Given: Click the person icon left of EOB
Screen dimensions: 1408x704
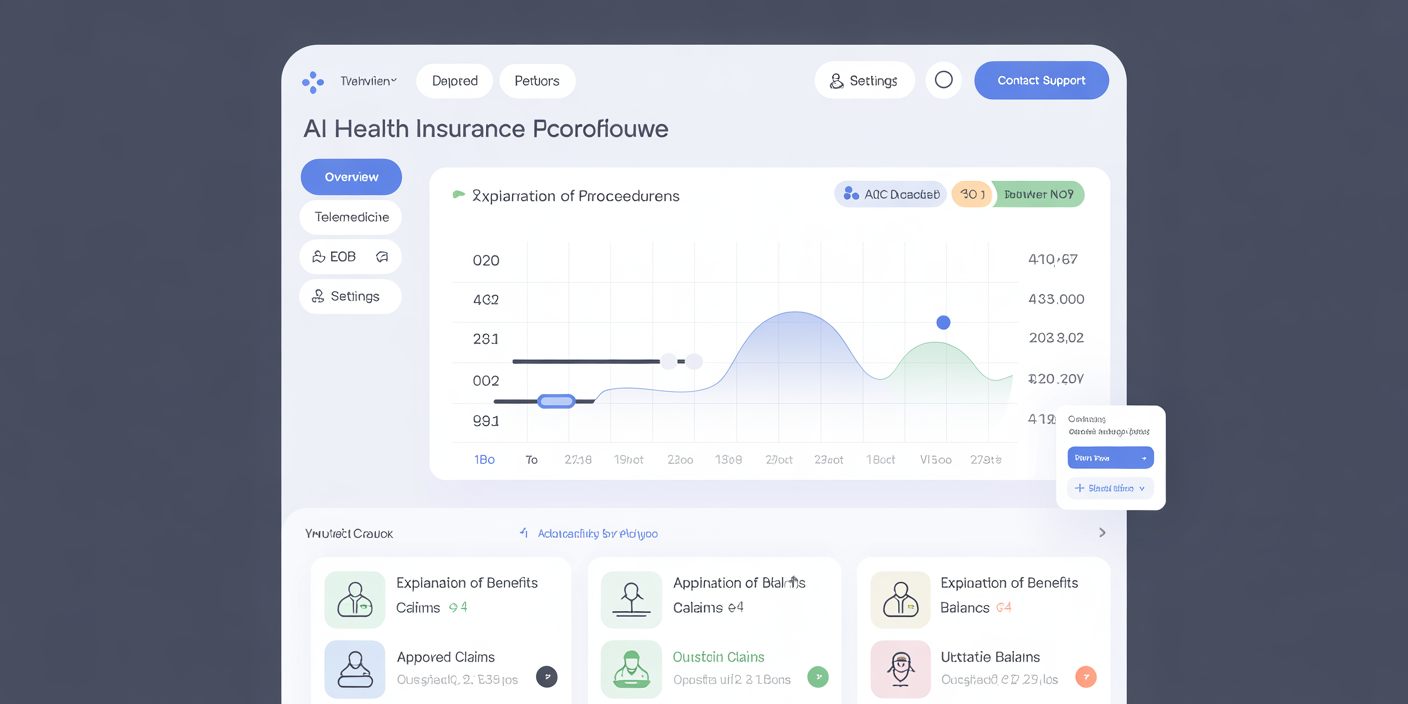Looking at the screenshot, I should click(318, 257).
